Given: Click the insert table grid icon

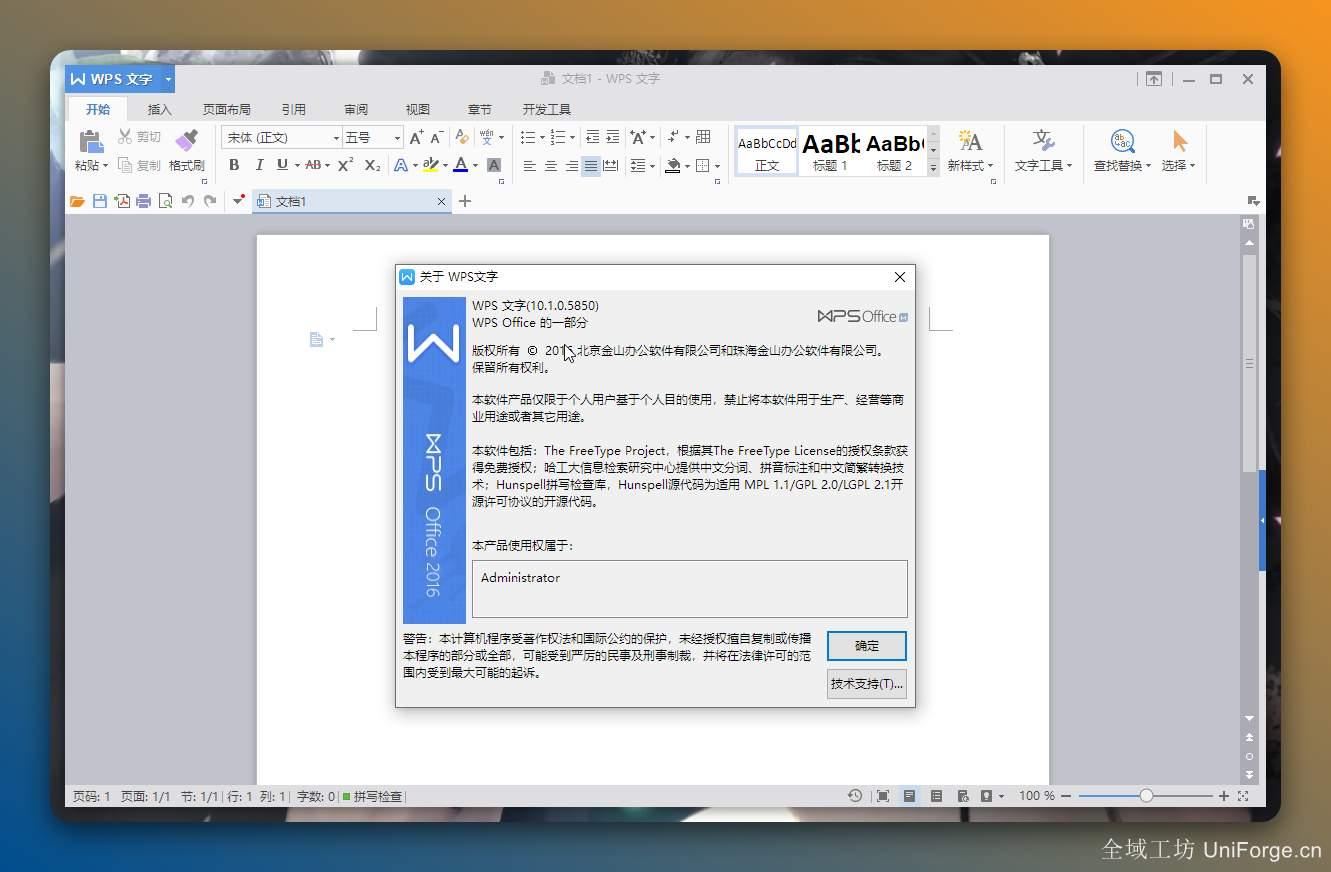Looking at the screenshot, I should pyautogui.click(x=704, y=137).
